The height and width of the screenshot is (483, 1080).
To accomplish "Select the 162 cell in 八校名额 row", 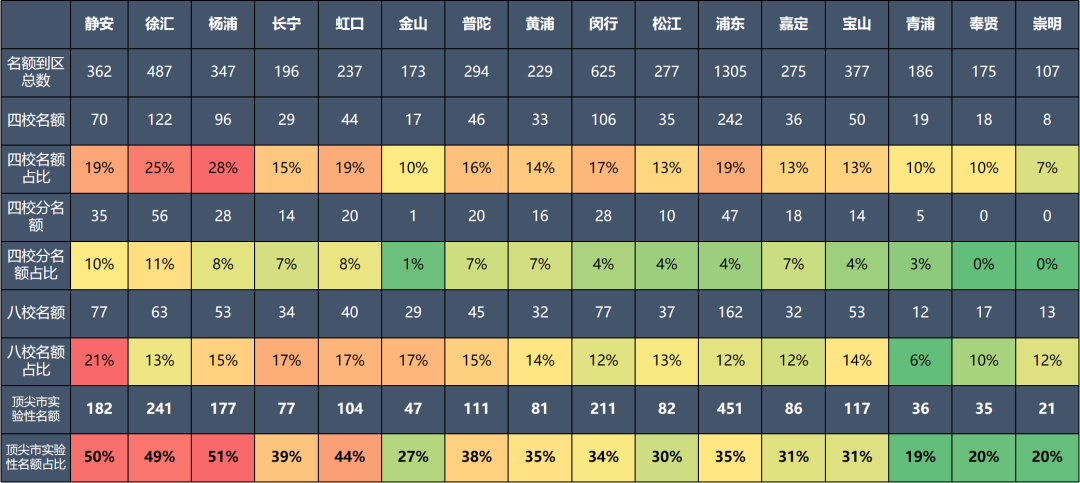I will tap(729, 312).
